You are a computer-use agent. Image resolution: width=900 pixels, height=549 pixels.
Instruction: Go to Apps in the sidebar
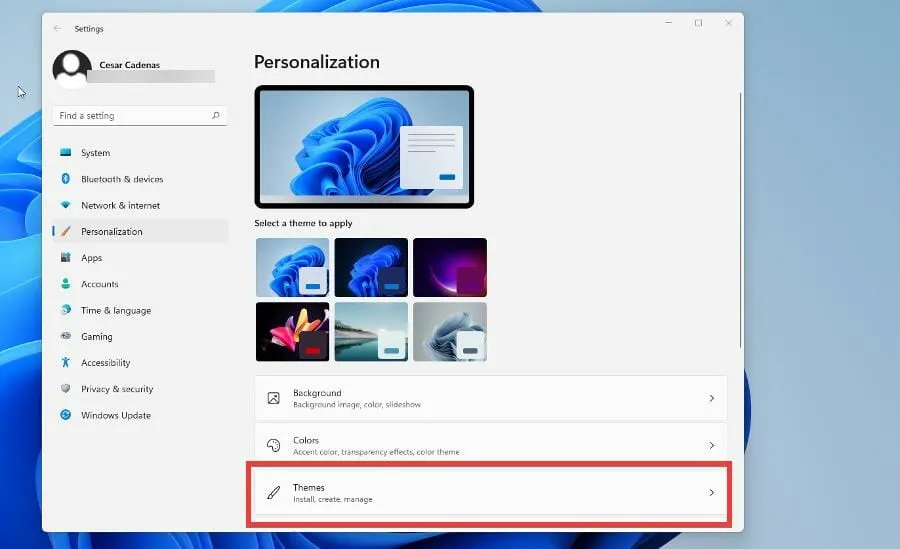(x=91, y=258)
